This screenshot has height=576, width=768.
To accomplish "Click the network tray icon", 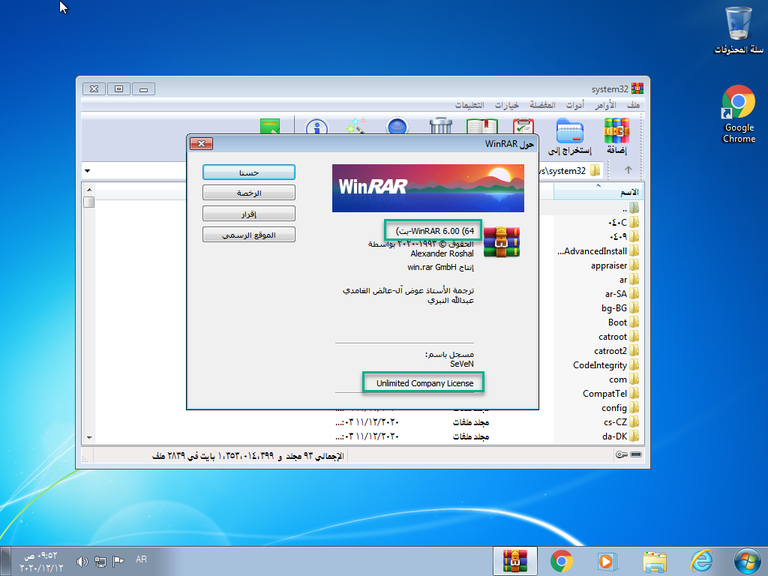I will [x=100, y=561].
